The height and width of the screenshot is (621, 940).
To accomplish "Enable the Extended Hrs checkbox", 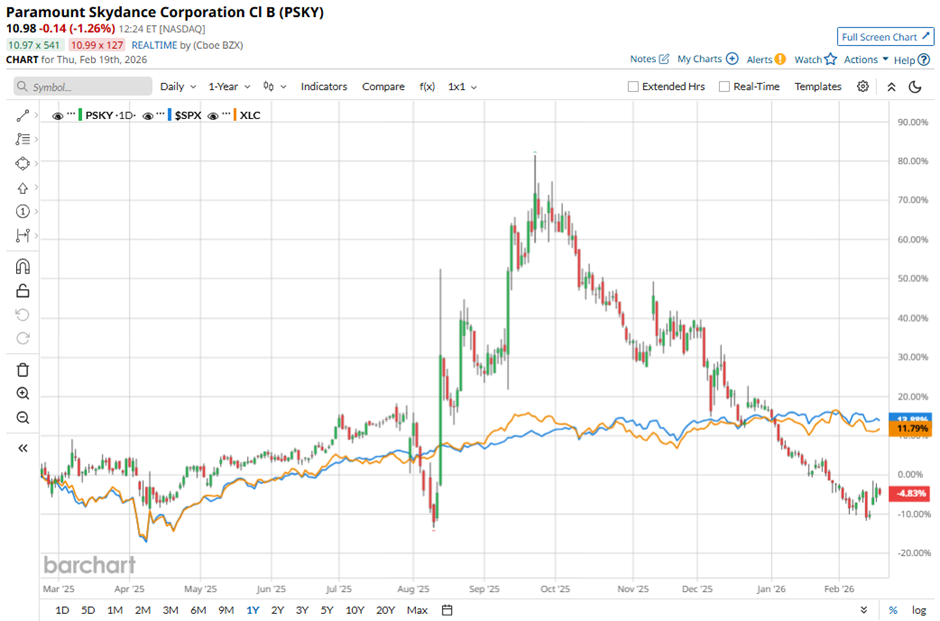I will click(633, 87).
